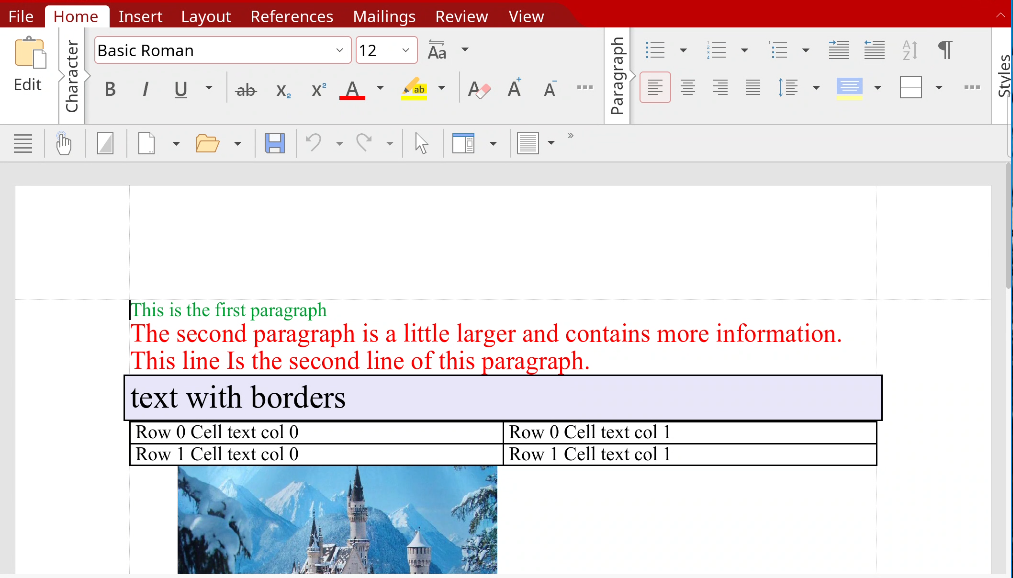This screenshot has width=1013, height=578.
Task: Open an existing document
Action: coord(207,142)
